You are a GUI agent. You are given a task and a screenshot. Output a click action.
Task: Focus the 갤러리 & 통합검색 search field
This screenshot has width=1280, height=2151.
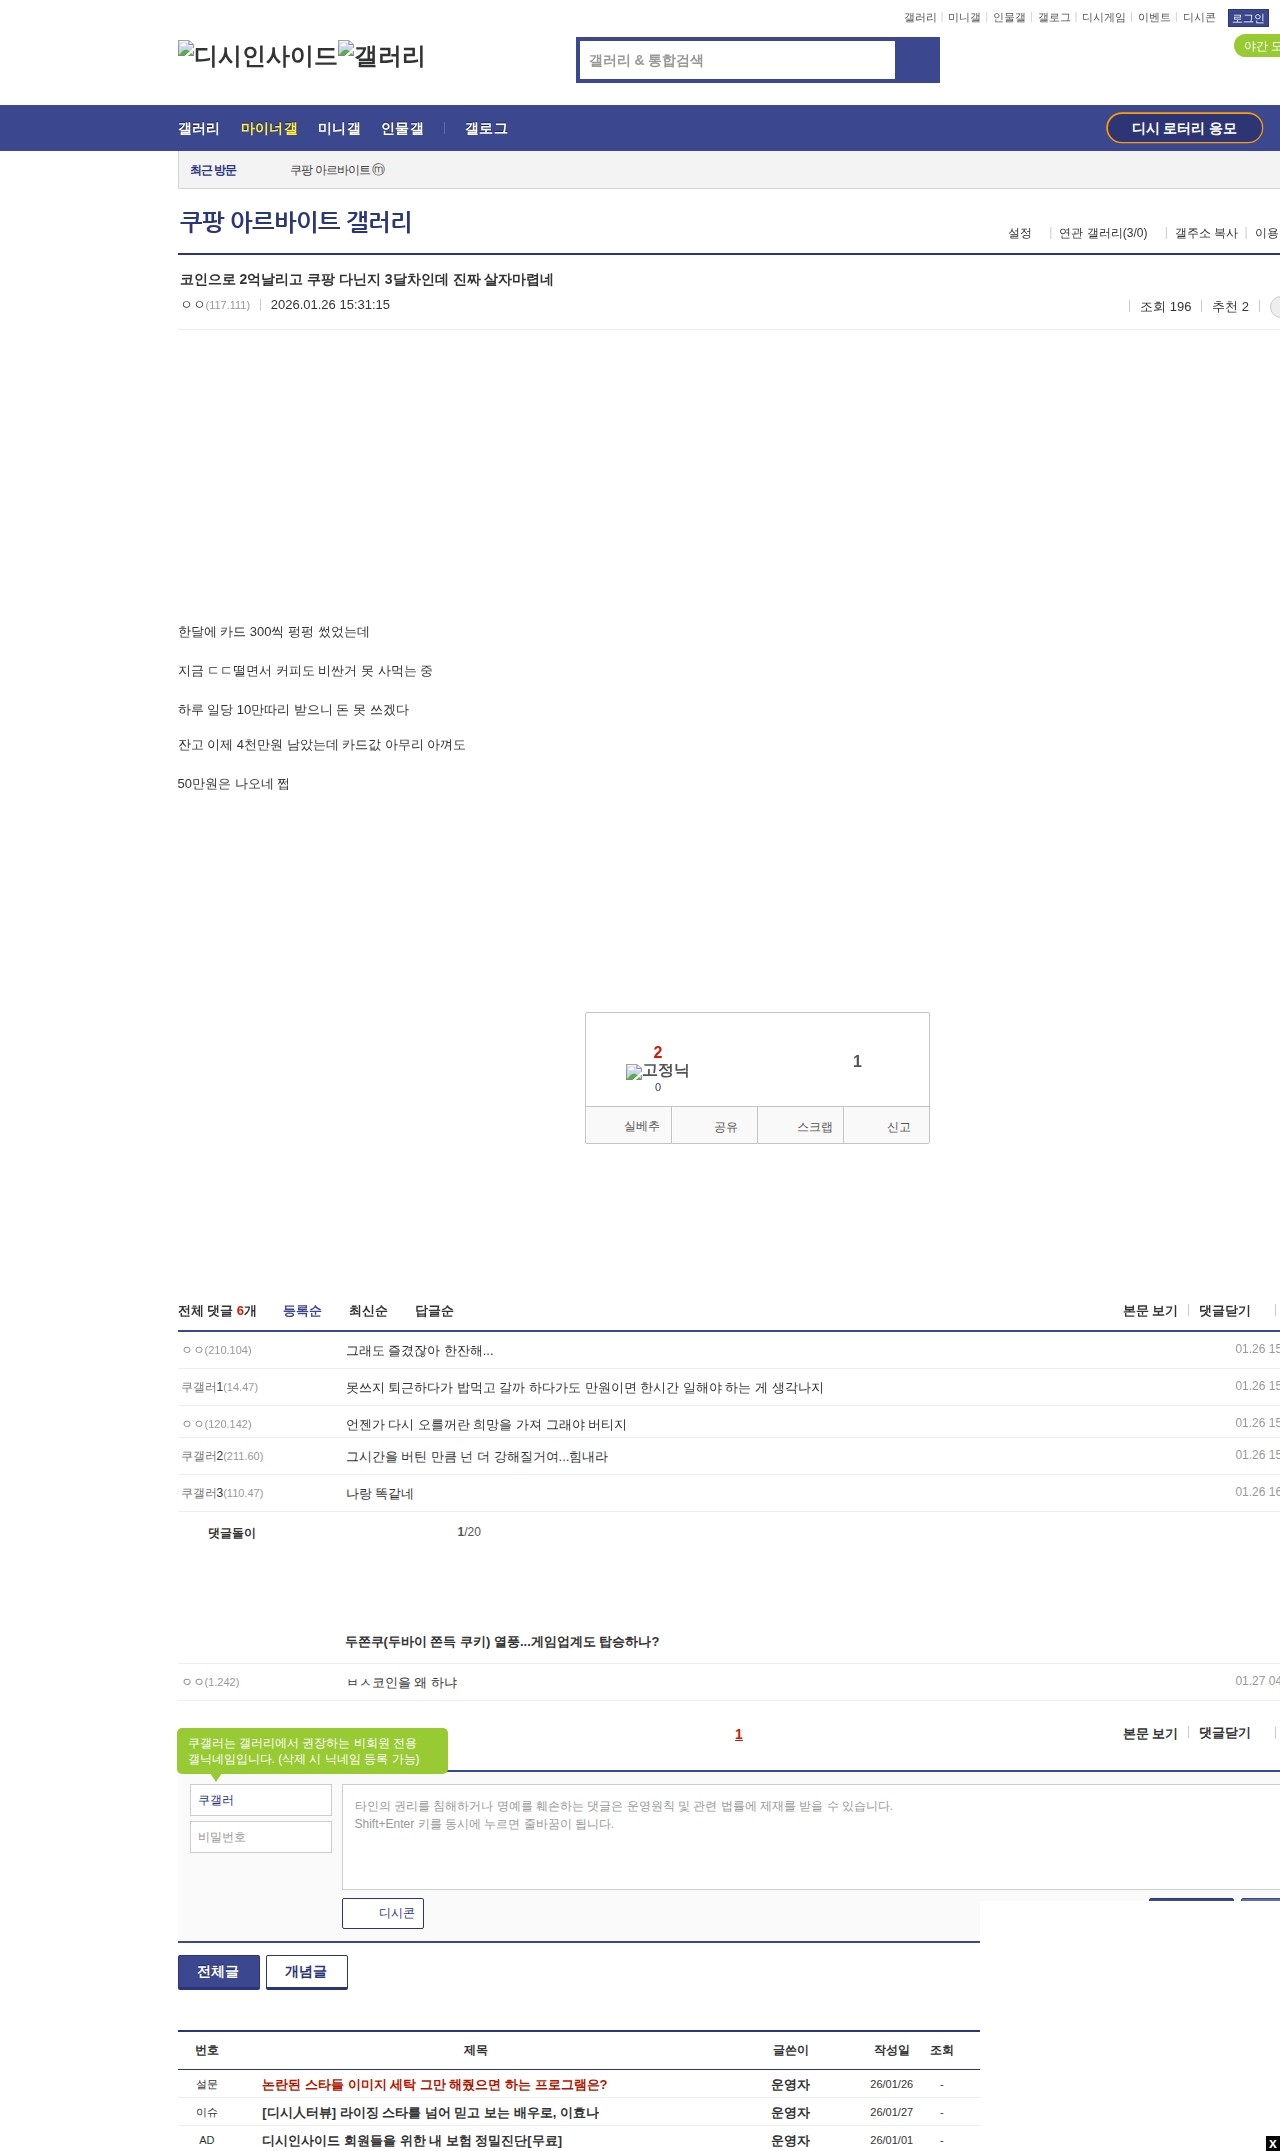coord(738,60)
